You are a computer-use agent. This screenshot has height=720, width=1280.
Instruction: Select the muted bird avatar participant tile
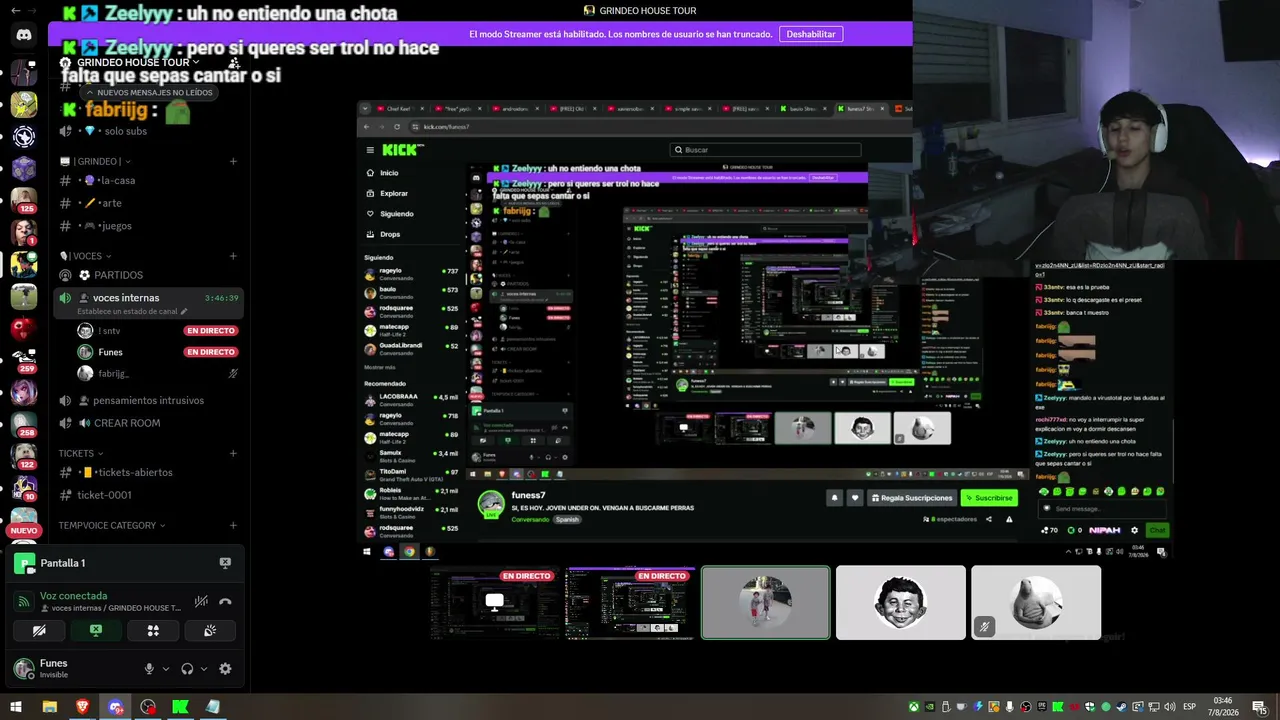tap(1036, 602)
